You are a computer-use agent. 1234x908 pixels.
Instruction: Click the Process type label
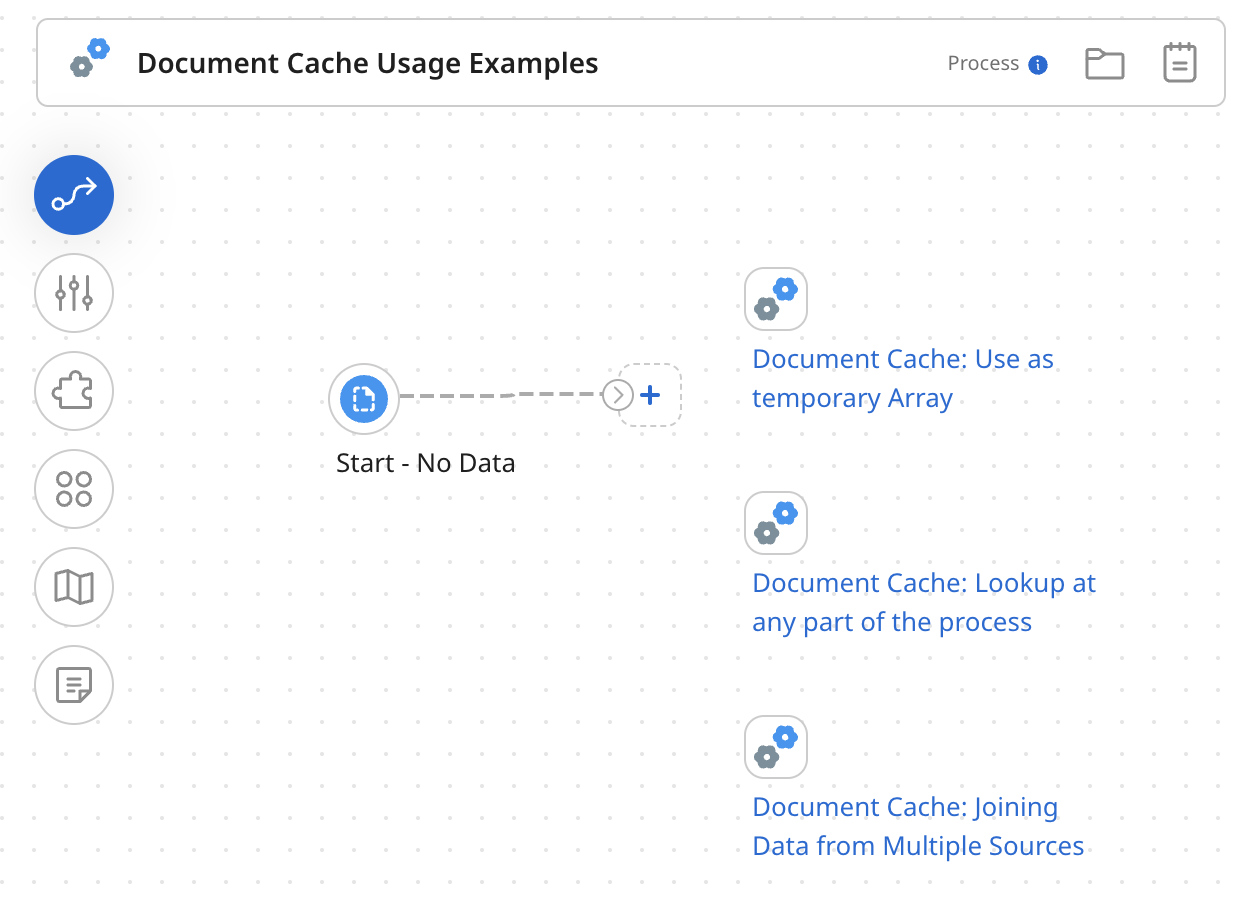(x=983, y=63)
